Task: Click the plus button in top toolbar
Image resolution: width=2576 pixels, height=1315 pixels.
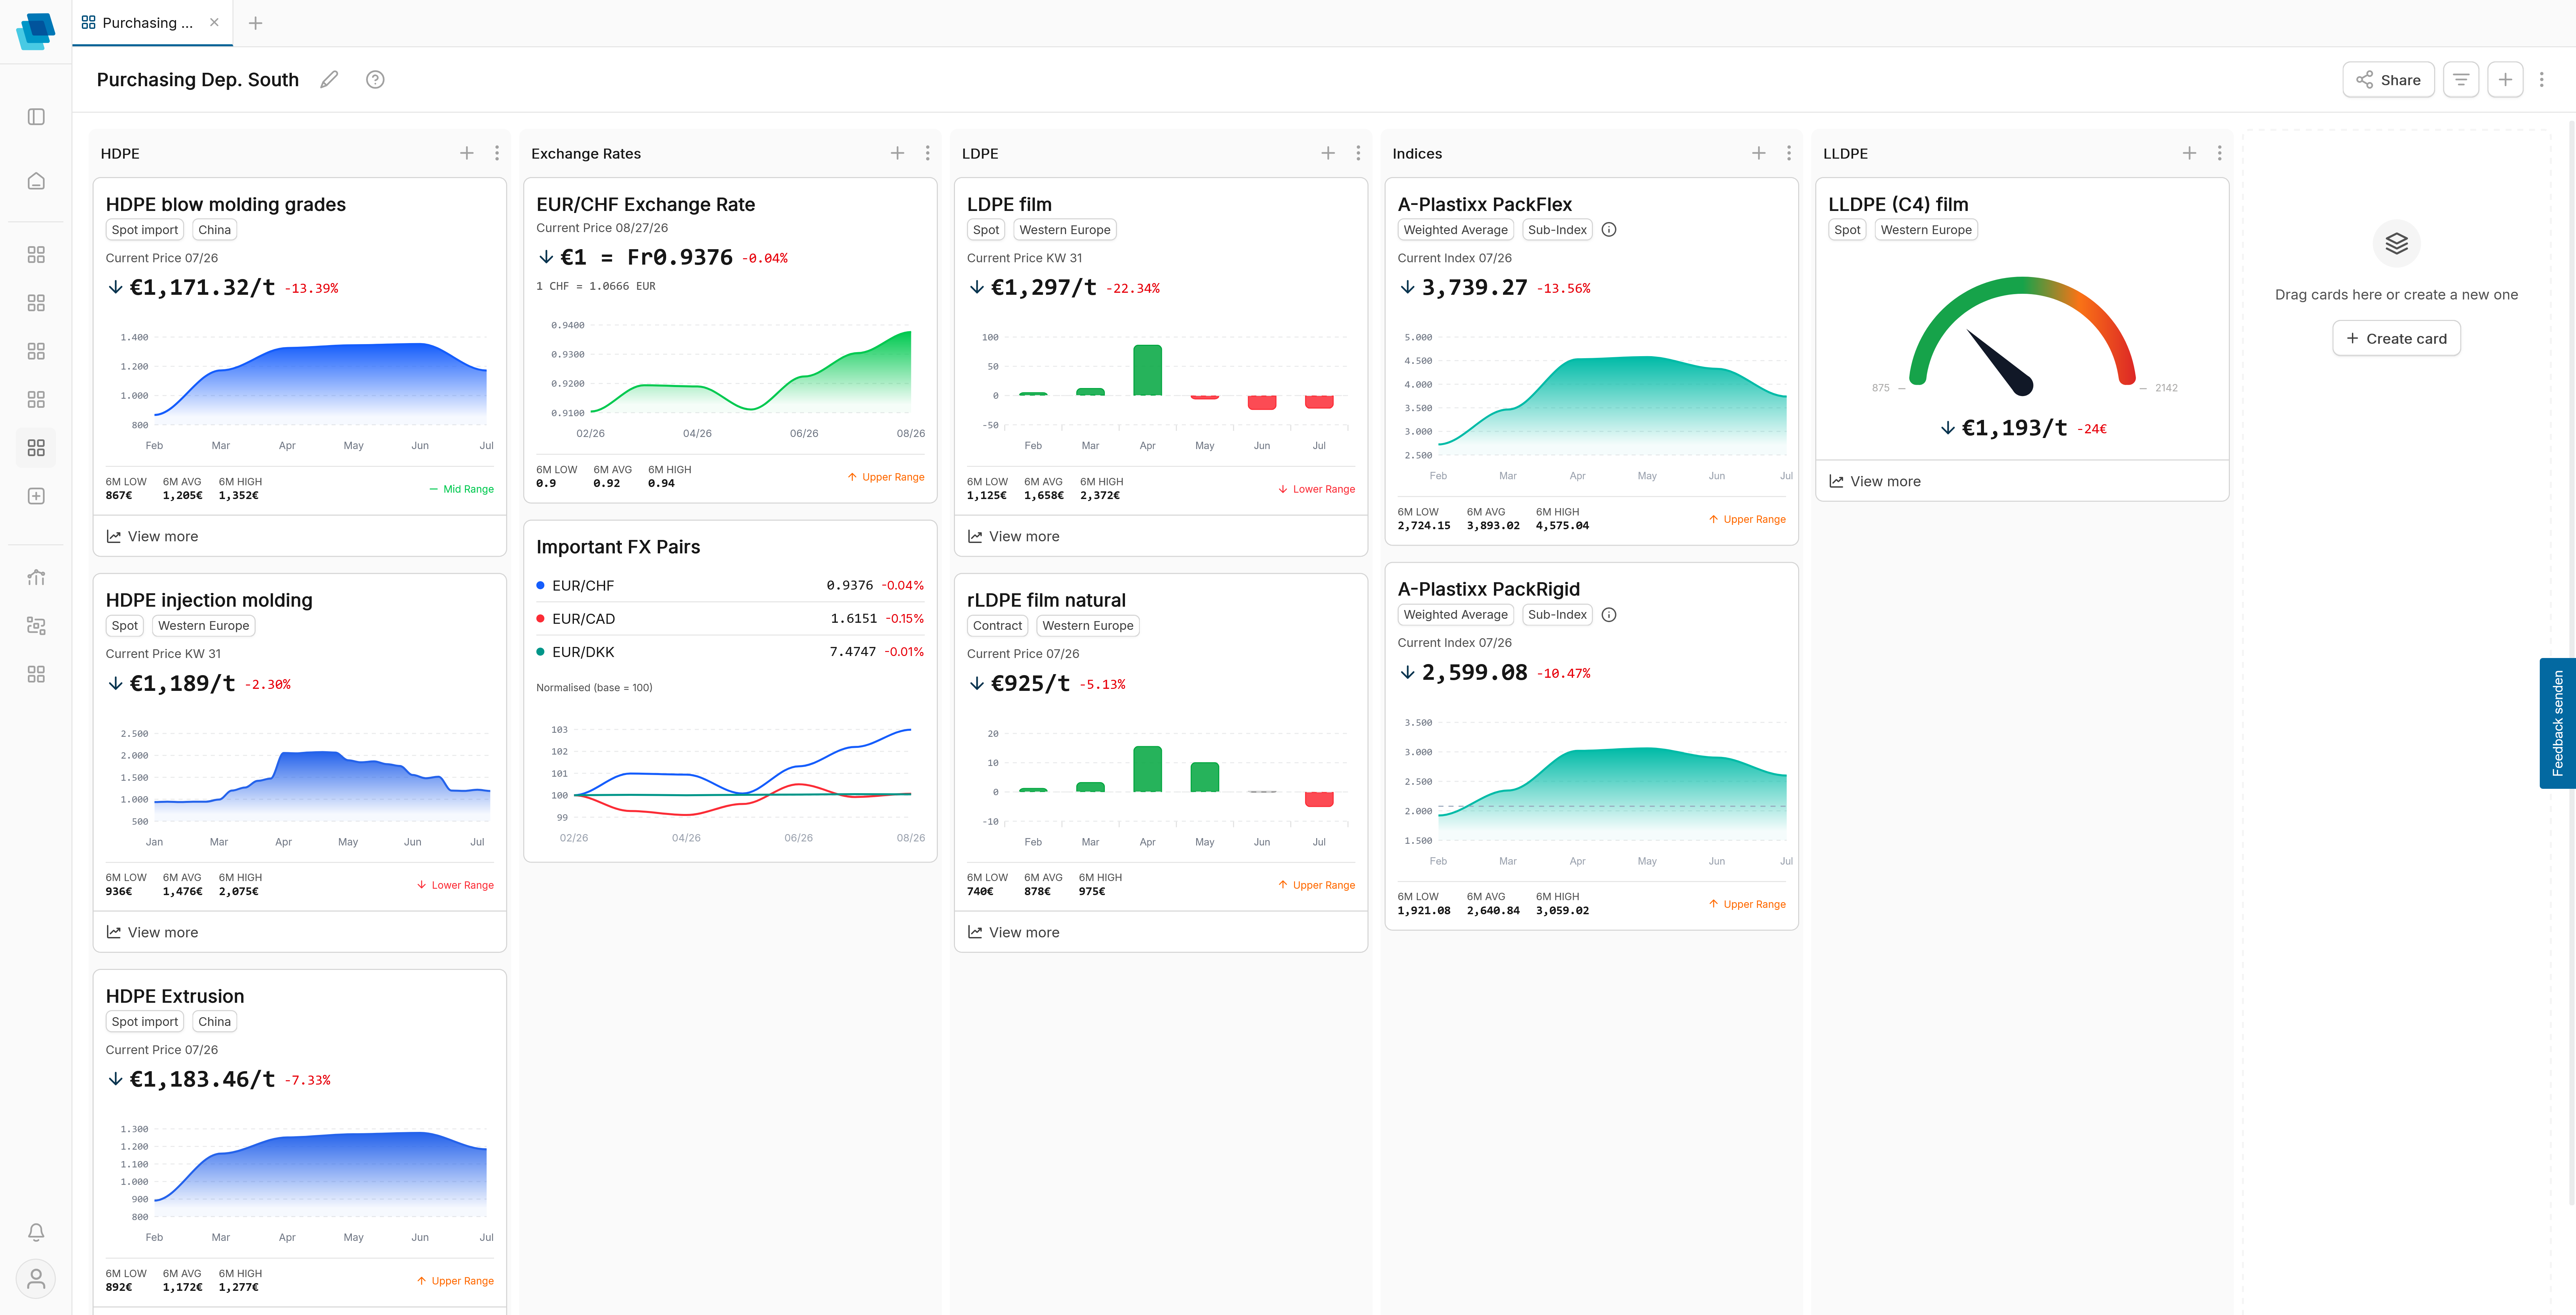Action: [x=2505, y=80]
